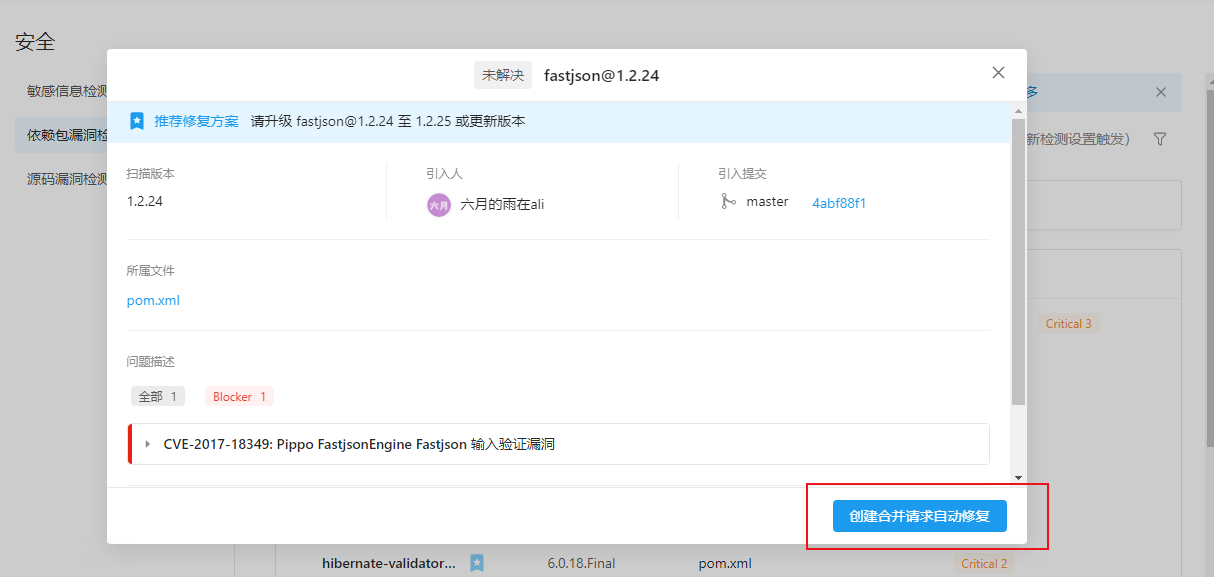Click the scanned version 1.2.24 value
Viewport: 1214px width, 577px height.
(x=145, y=201)
